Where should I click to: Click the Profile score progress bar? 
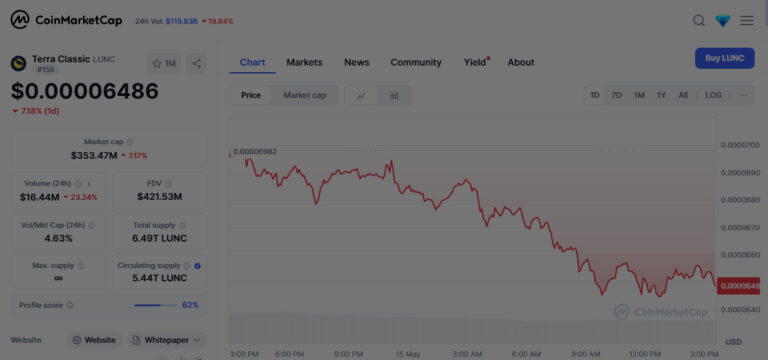(155, 305)
